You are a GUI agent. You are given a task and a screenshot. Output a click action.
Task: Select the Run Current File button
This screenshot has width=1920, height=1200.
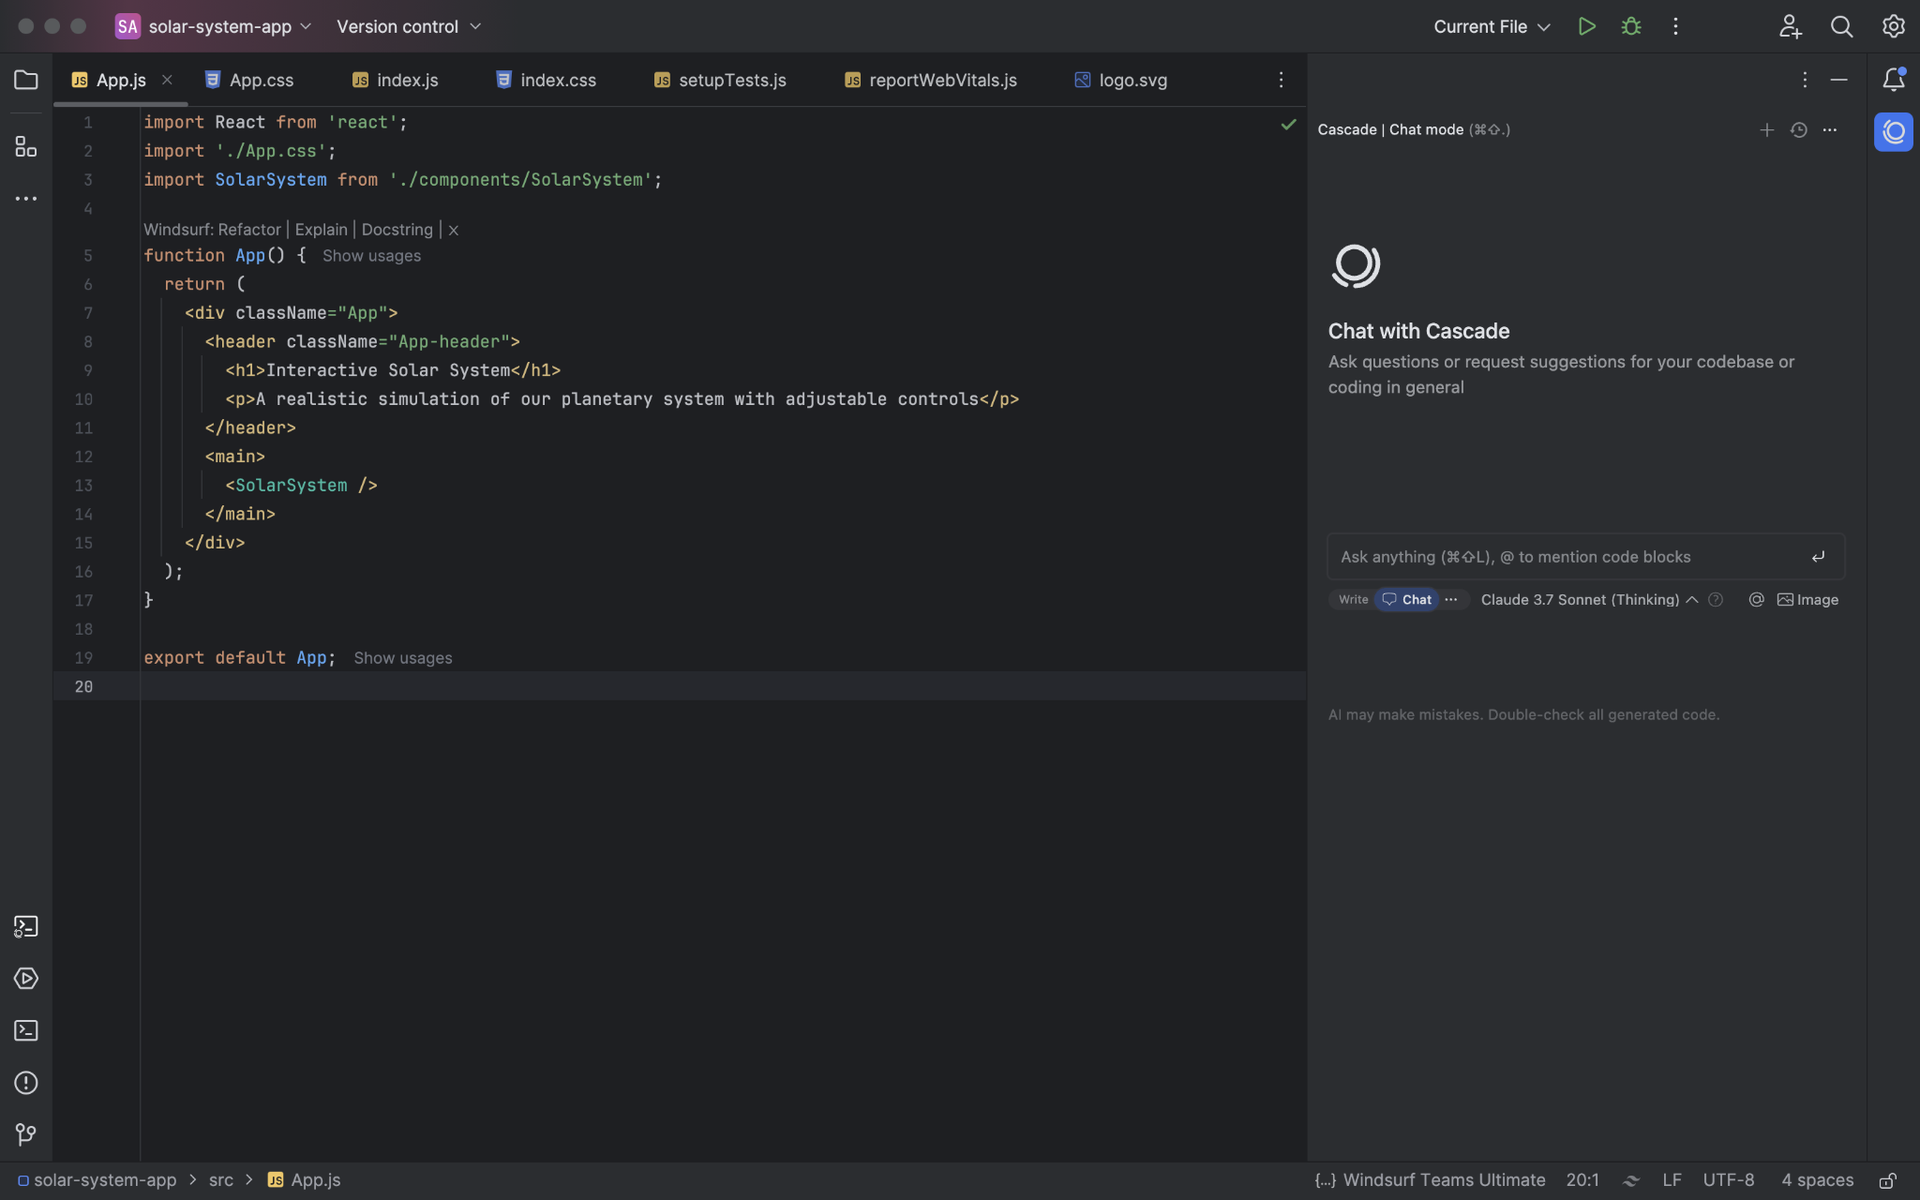click(x=1587, y=26)
